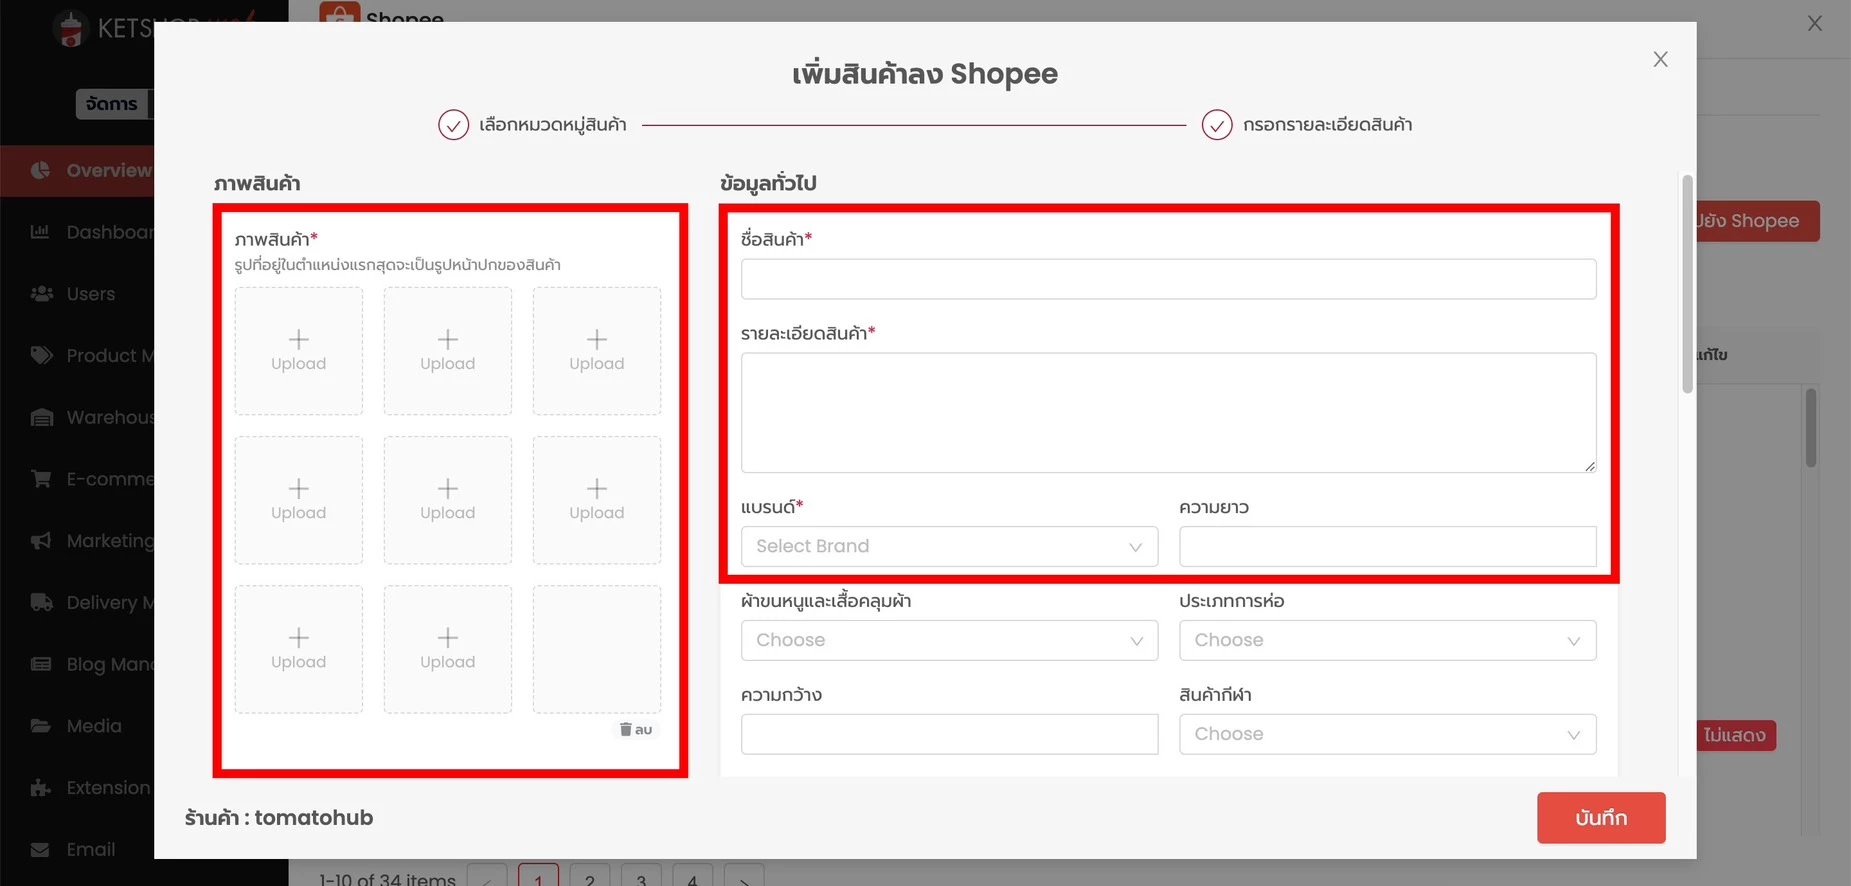Click the Marketing megaphone icon
The width and height of the screenshot is (1851, 886).
[41, 541]
